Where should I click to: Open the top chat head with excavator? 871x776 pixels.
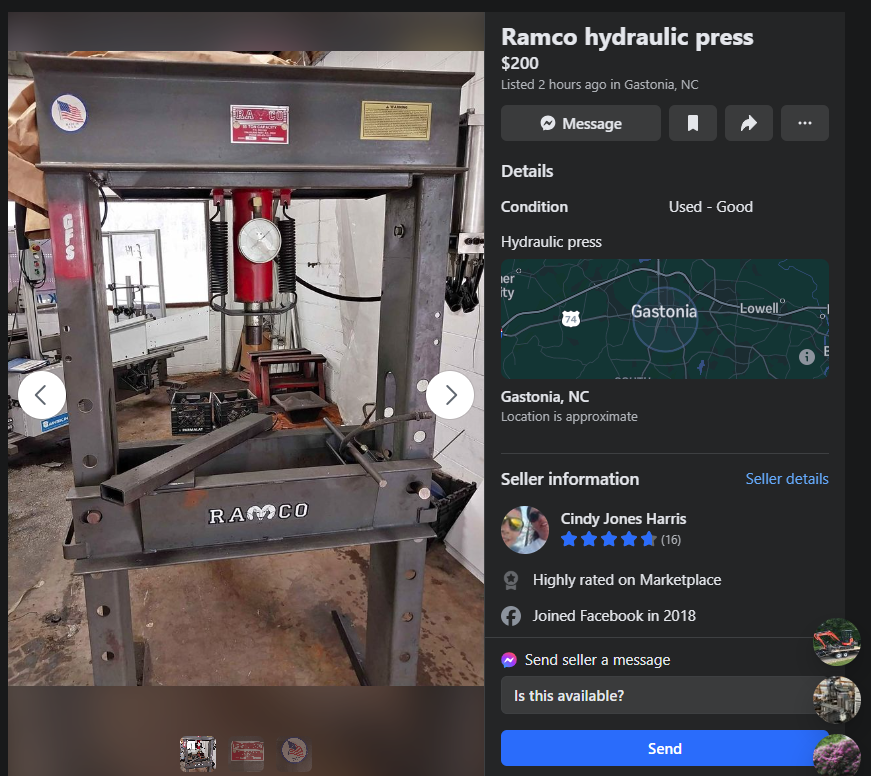836,642
